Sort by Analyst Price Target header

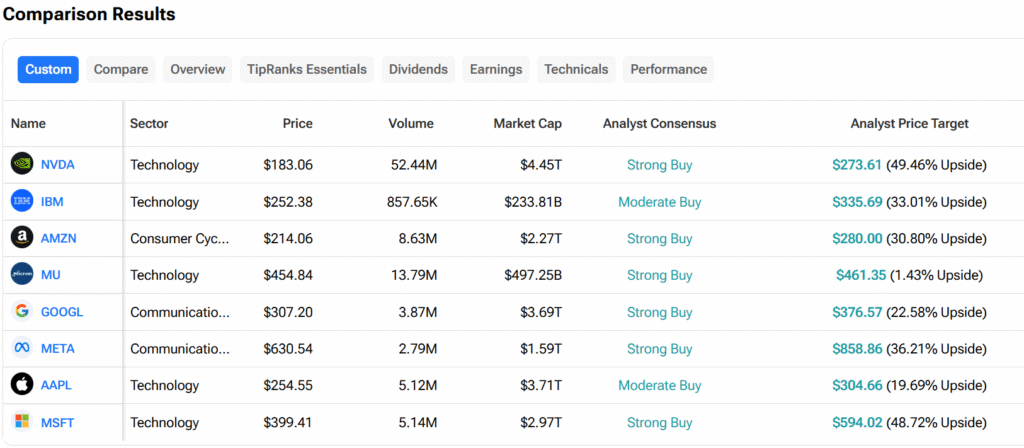pyautogui.click(x=909, y=123)
